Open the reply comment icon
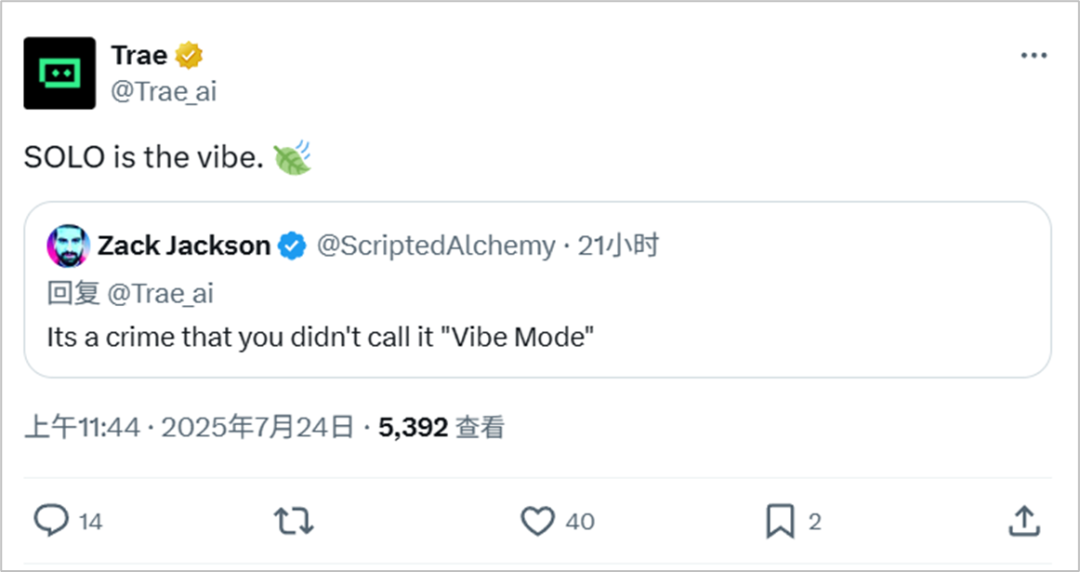1080x572 pixels. click(x=51, y=520)
